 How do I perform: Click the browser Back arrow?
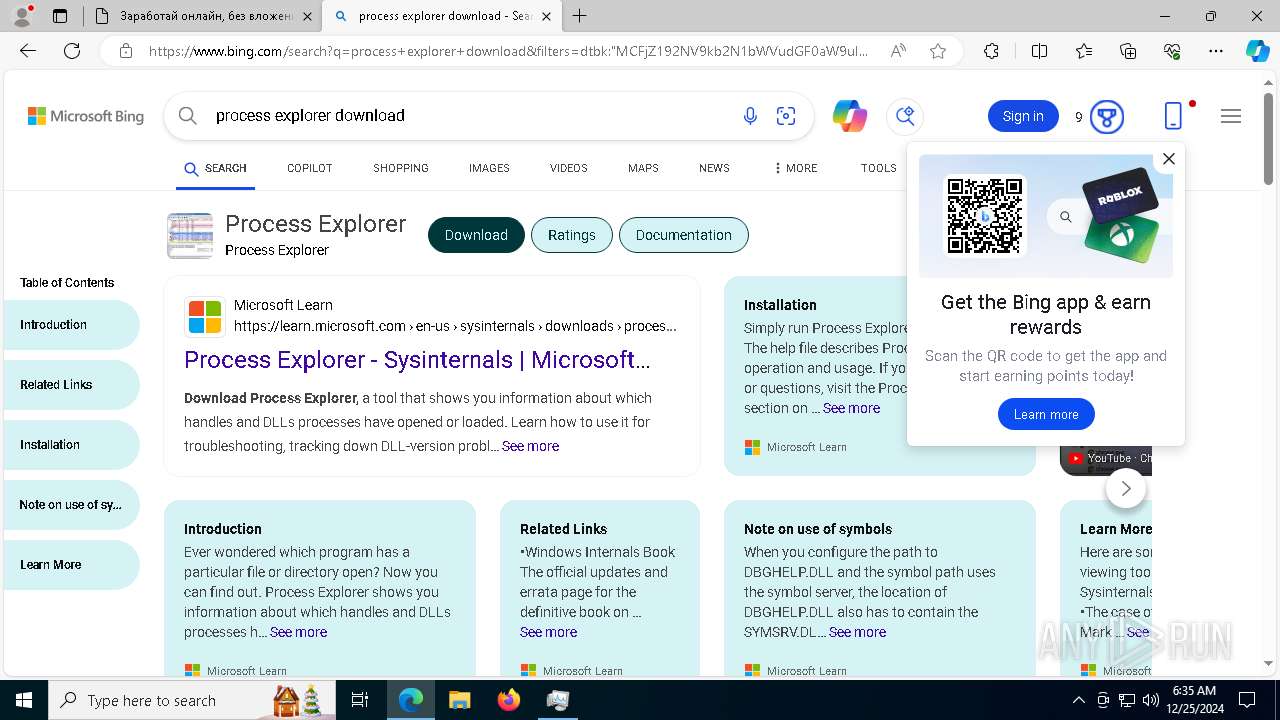[28, 51]
